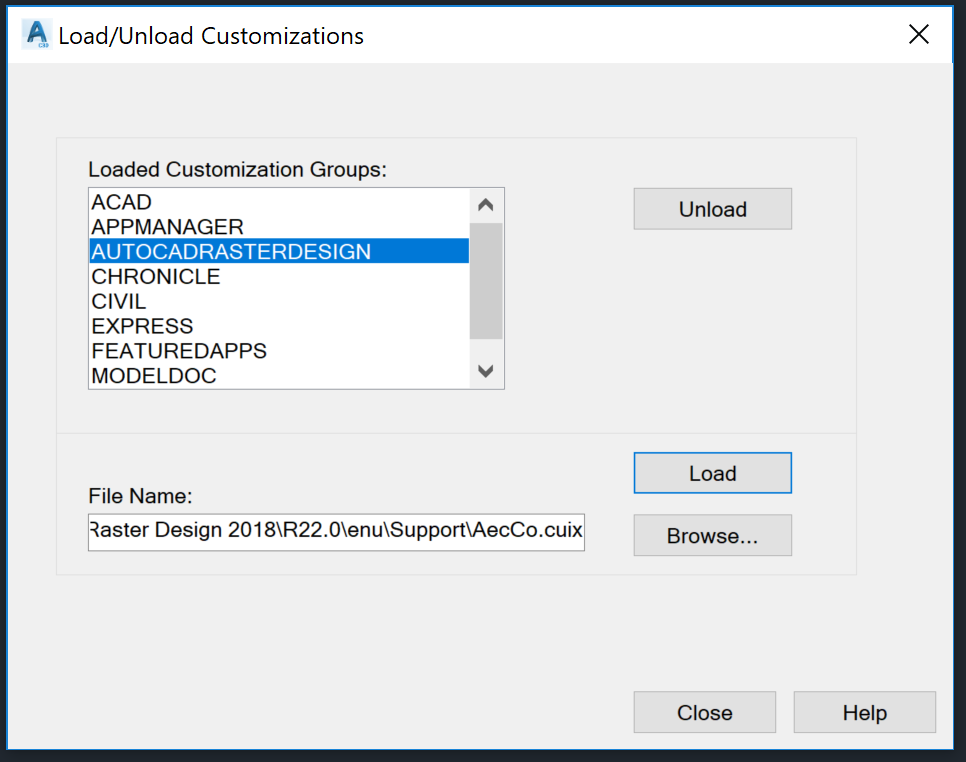
Task: Select CHRONICLE in the list
Action: tap(279, 277)
